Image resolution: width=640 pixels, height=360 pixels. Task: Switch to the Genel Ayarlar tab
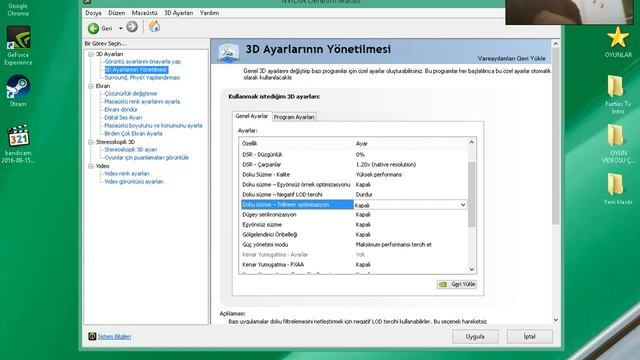252,116
